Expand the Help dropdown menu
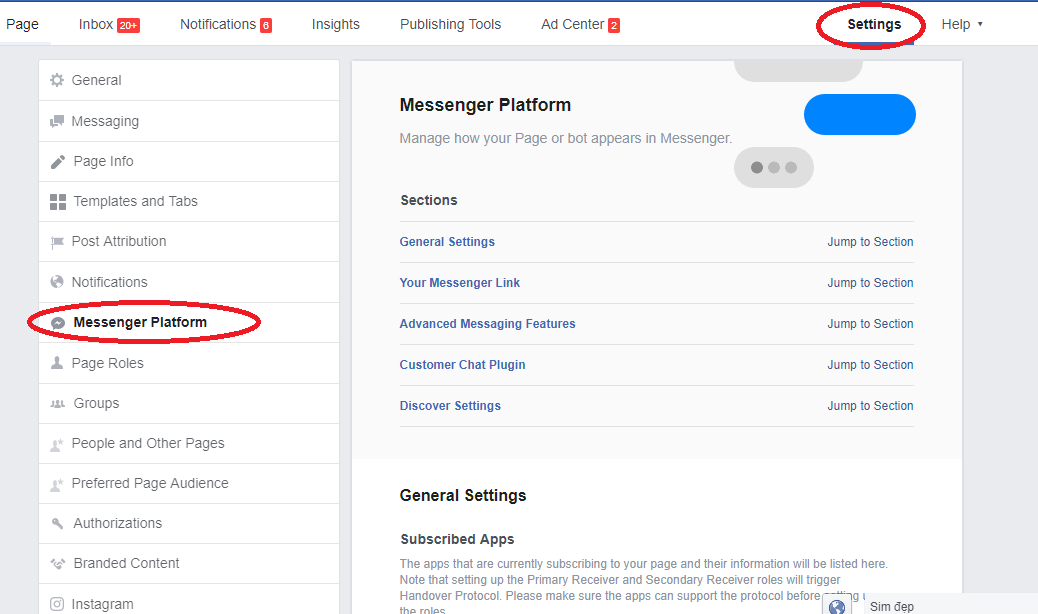This screenshot has height=614, width=1038. click(x=961, y=24)
